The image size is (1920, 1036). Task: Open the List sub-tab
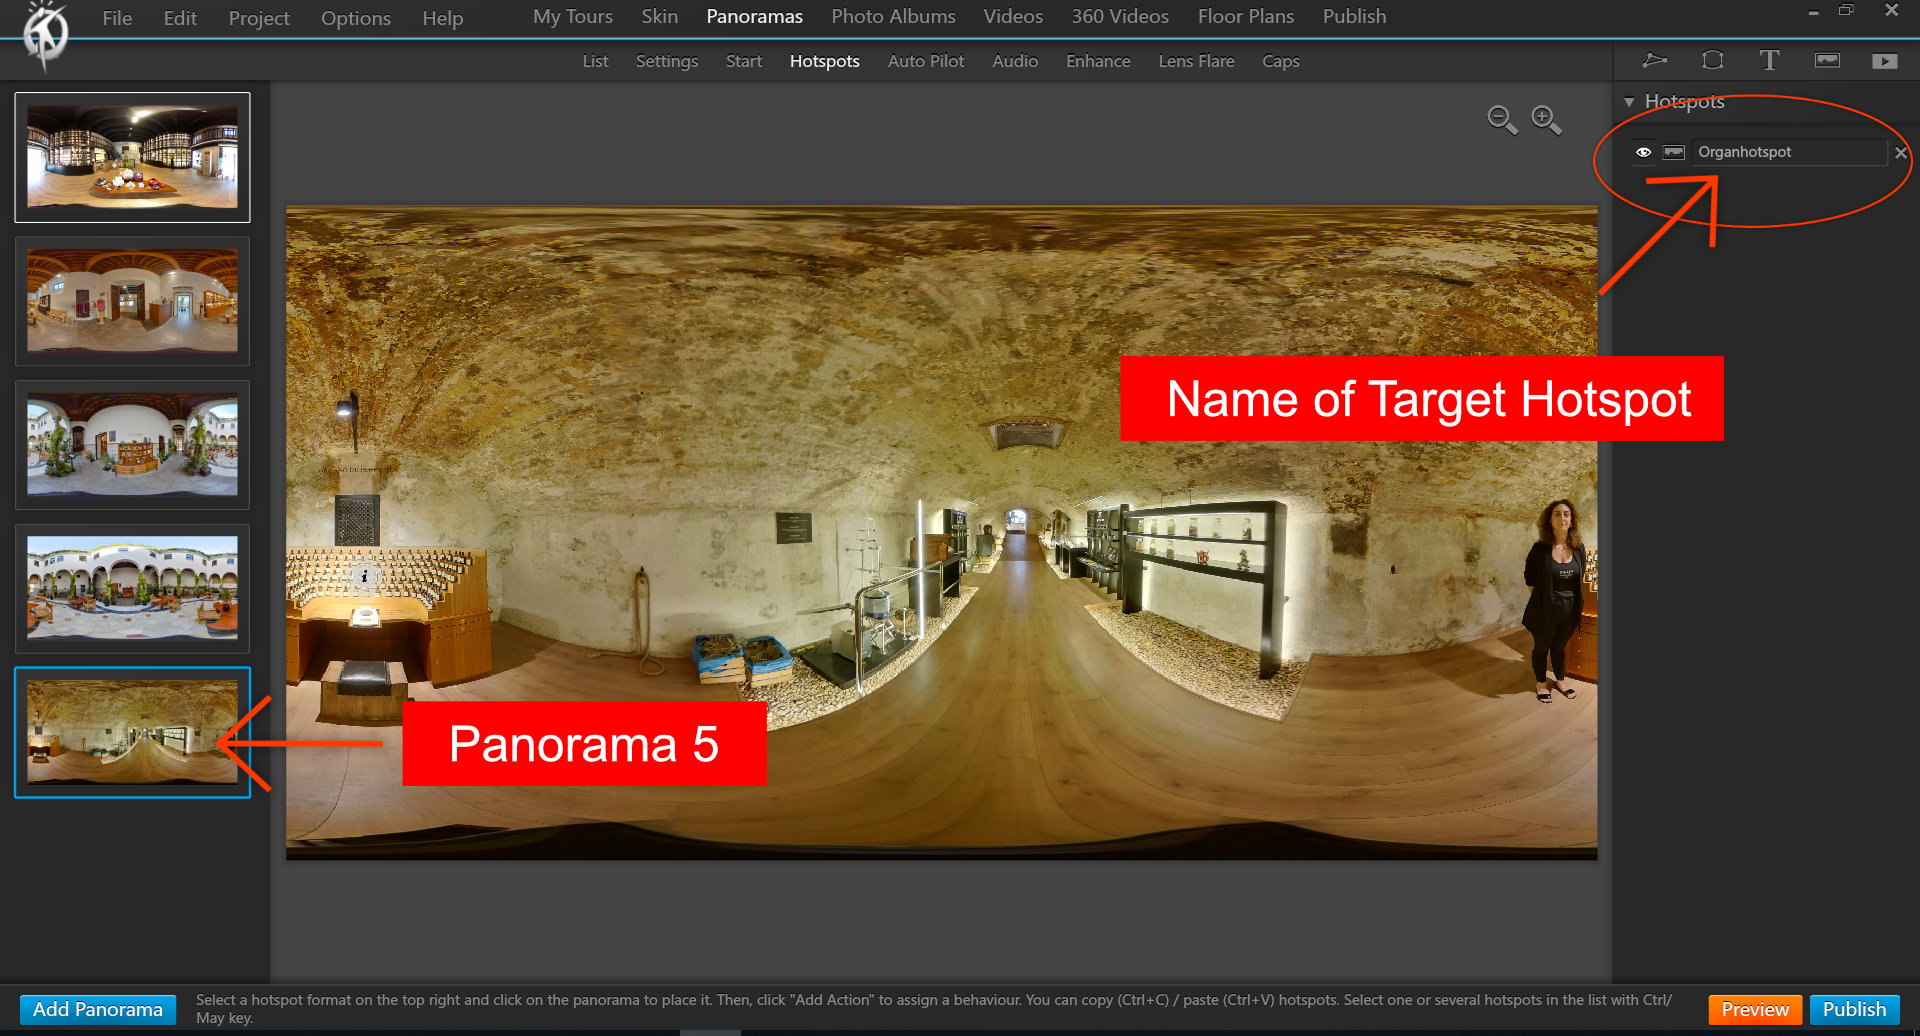pyautogui.click(x=595, y=61)
